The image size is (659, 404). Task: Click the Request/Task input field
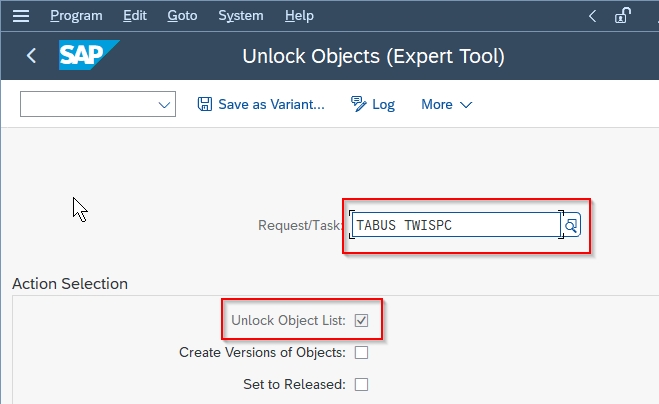coord(456,225)
